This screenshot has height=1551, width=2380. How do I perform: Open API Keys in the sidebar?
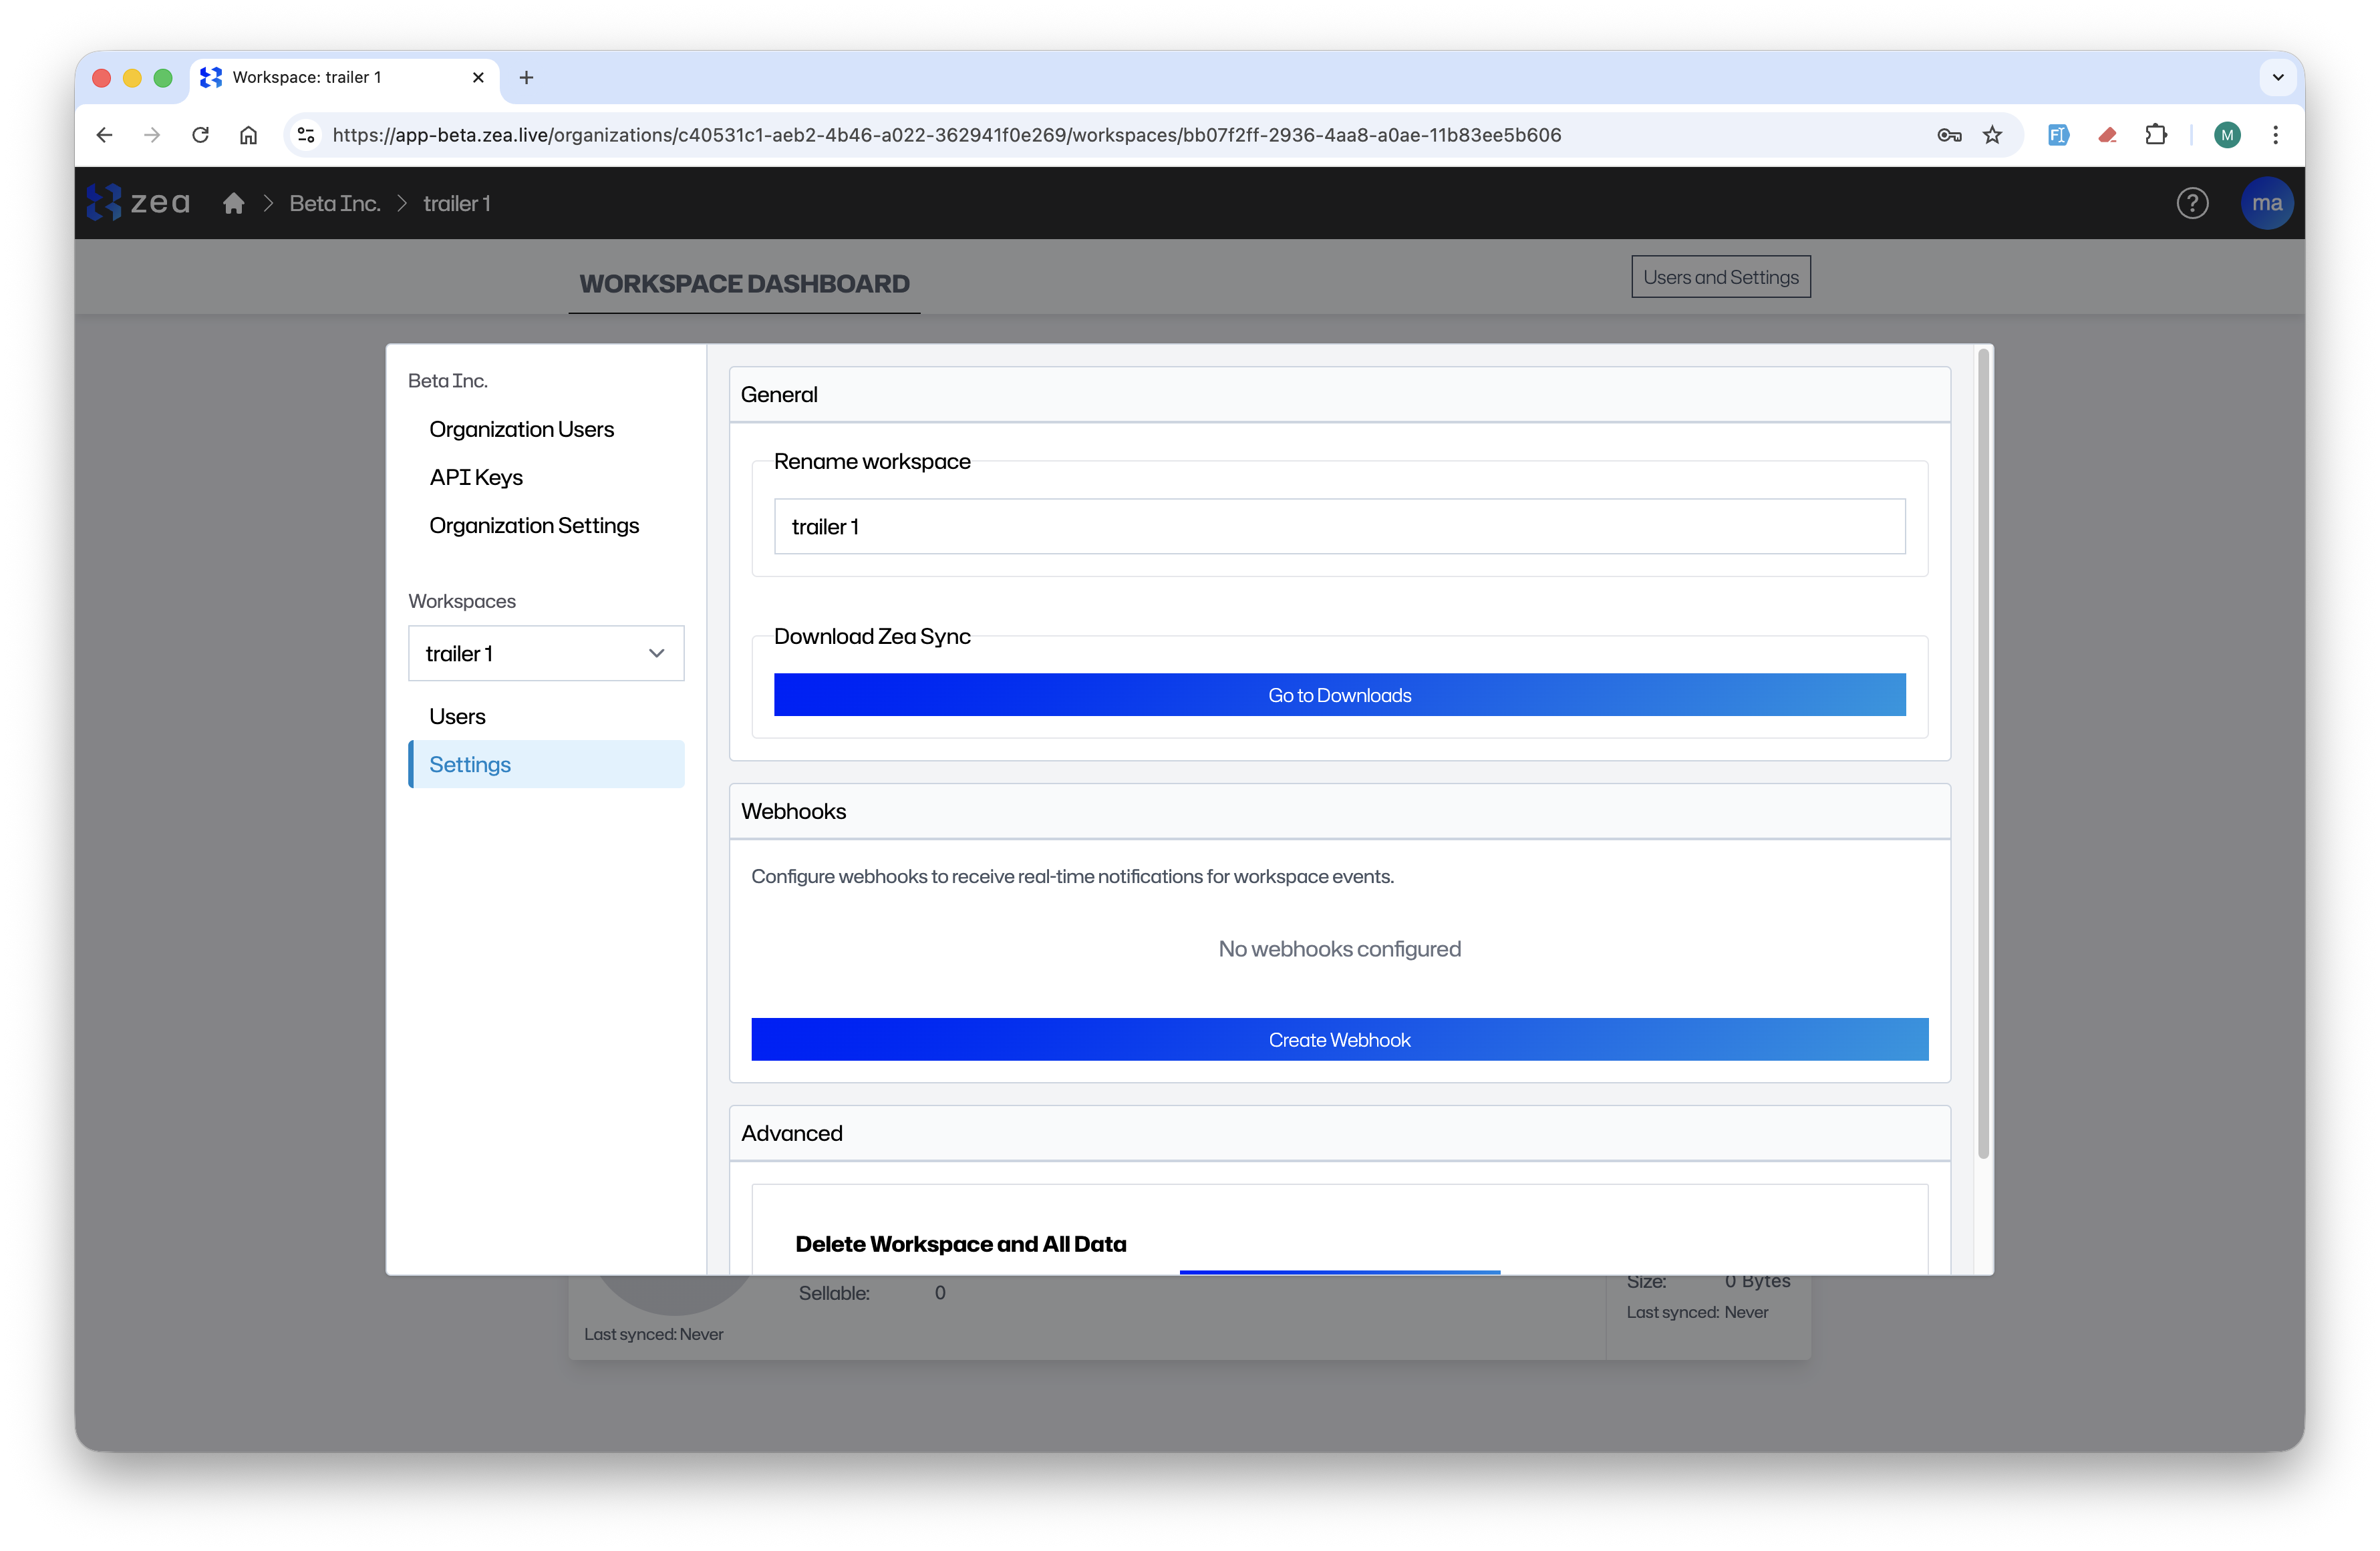[x=476, y=477]
